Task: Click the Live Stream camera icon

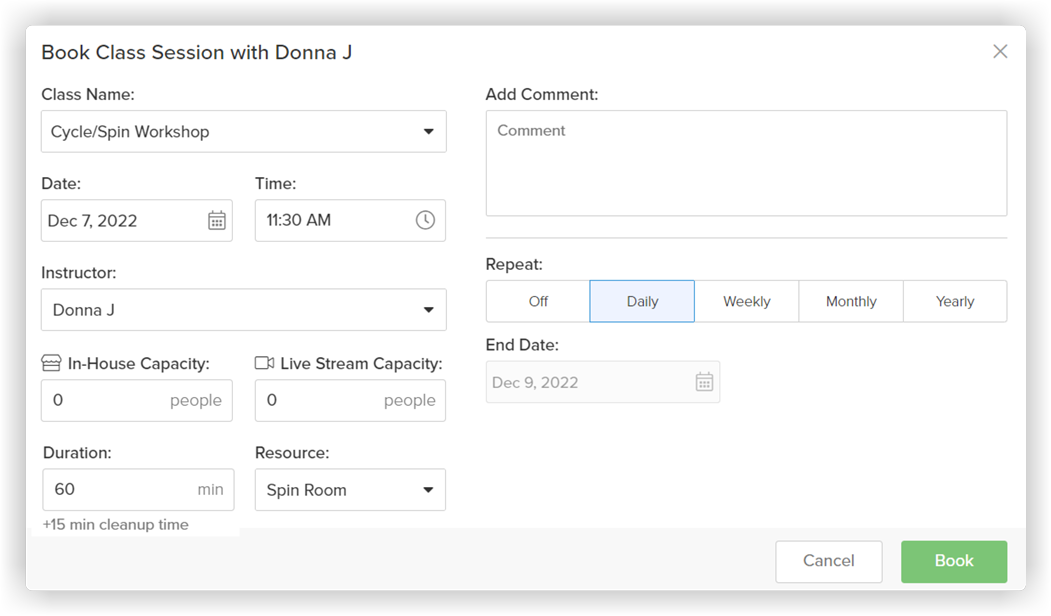Action: coord(265,363)
